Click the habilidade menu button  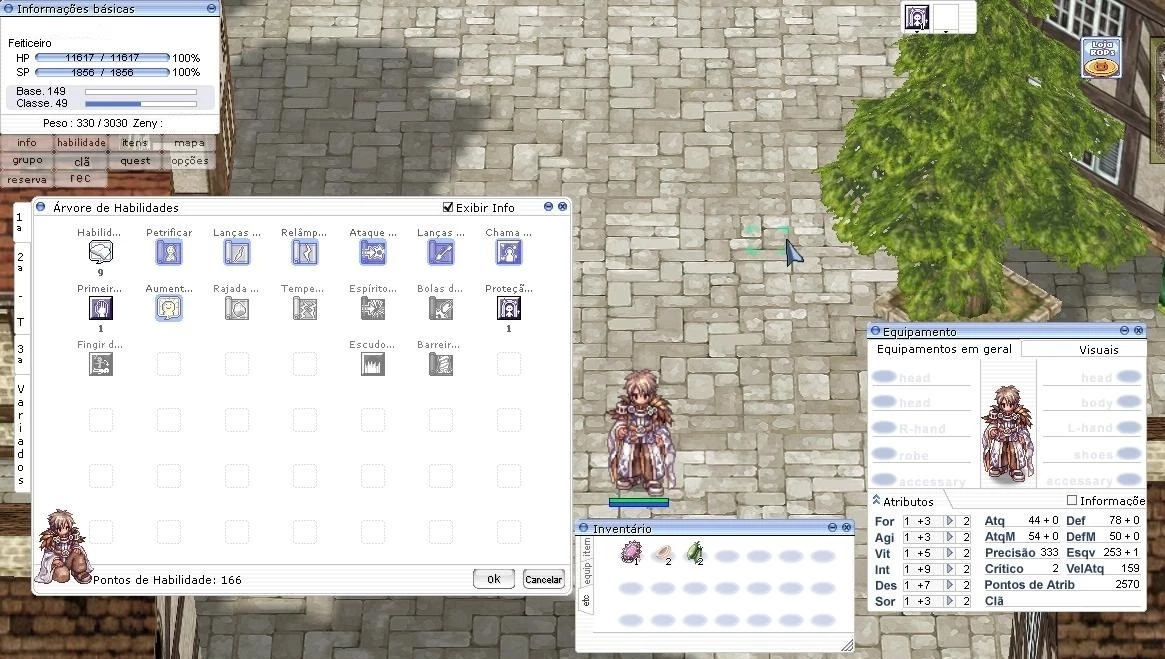(x=81, y=143)
